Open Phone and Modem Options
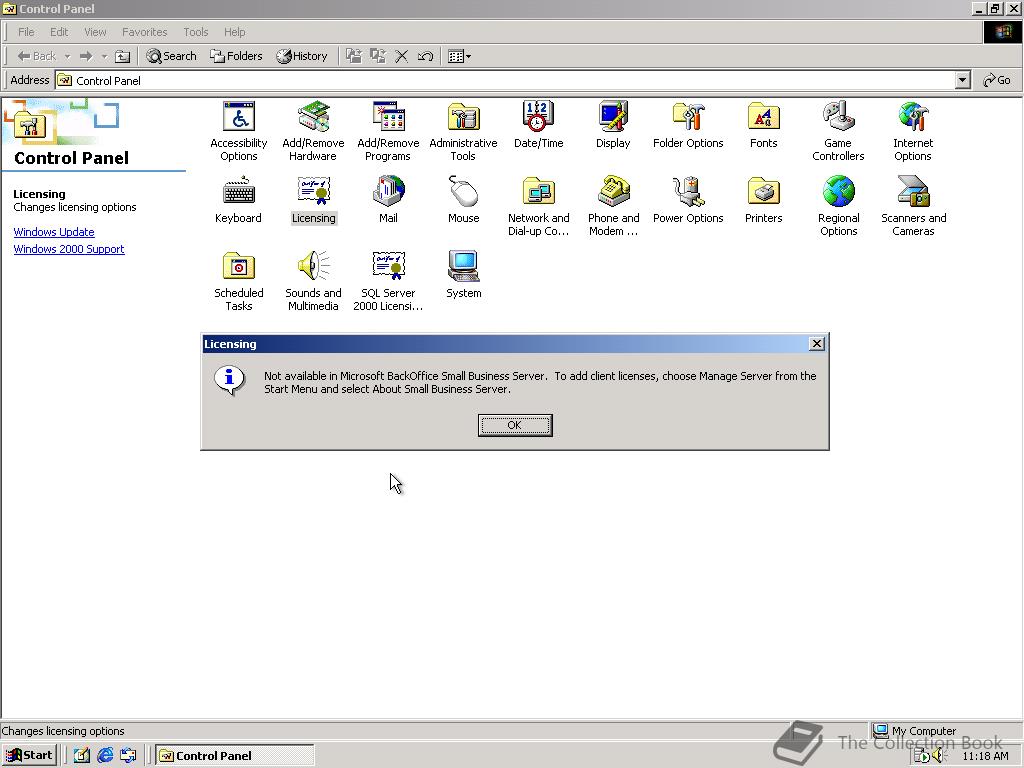 coord(613,206)
